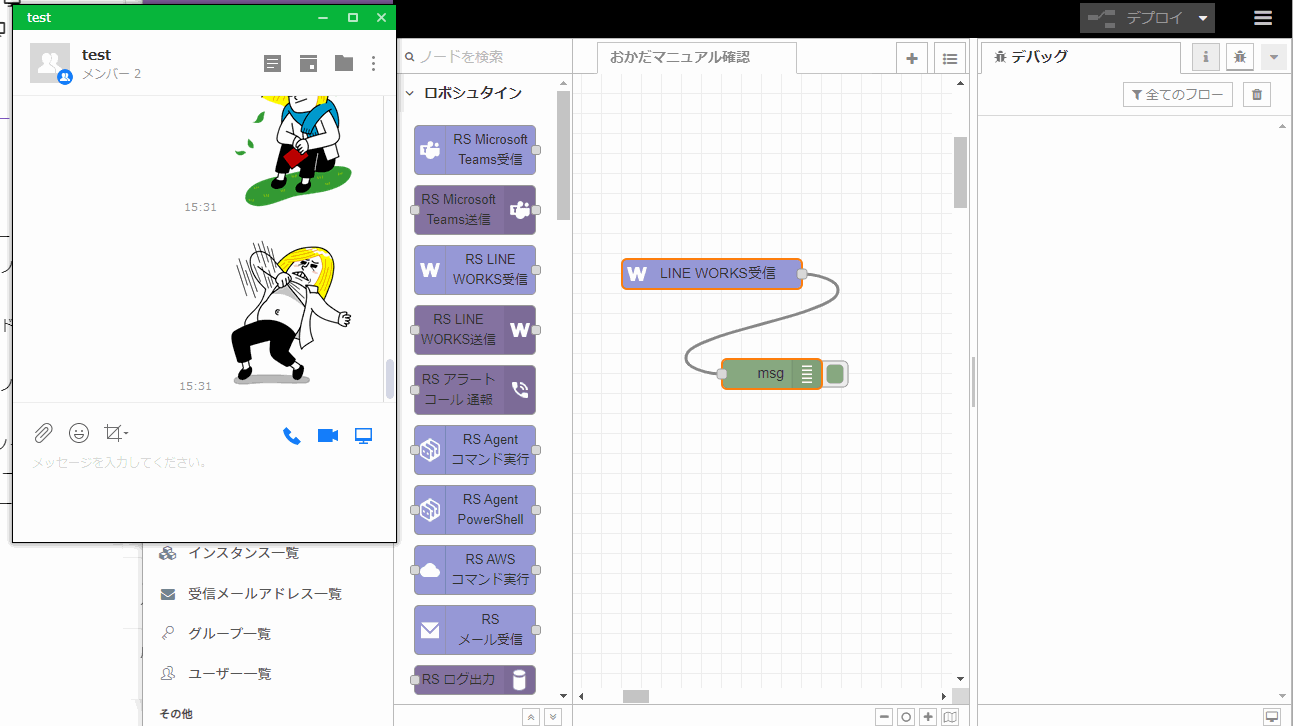Open the three-dot more menu in test chat
This screenshot has width=1293, height=726.
point(374,63)
